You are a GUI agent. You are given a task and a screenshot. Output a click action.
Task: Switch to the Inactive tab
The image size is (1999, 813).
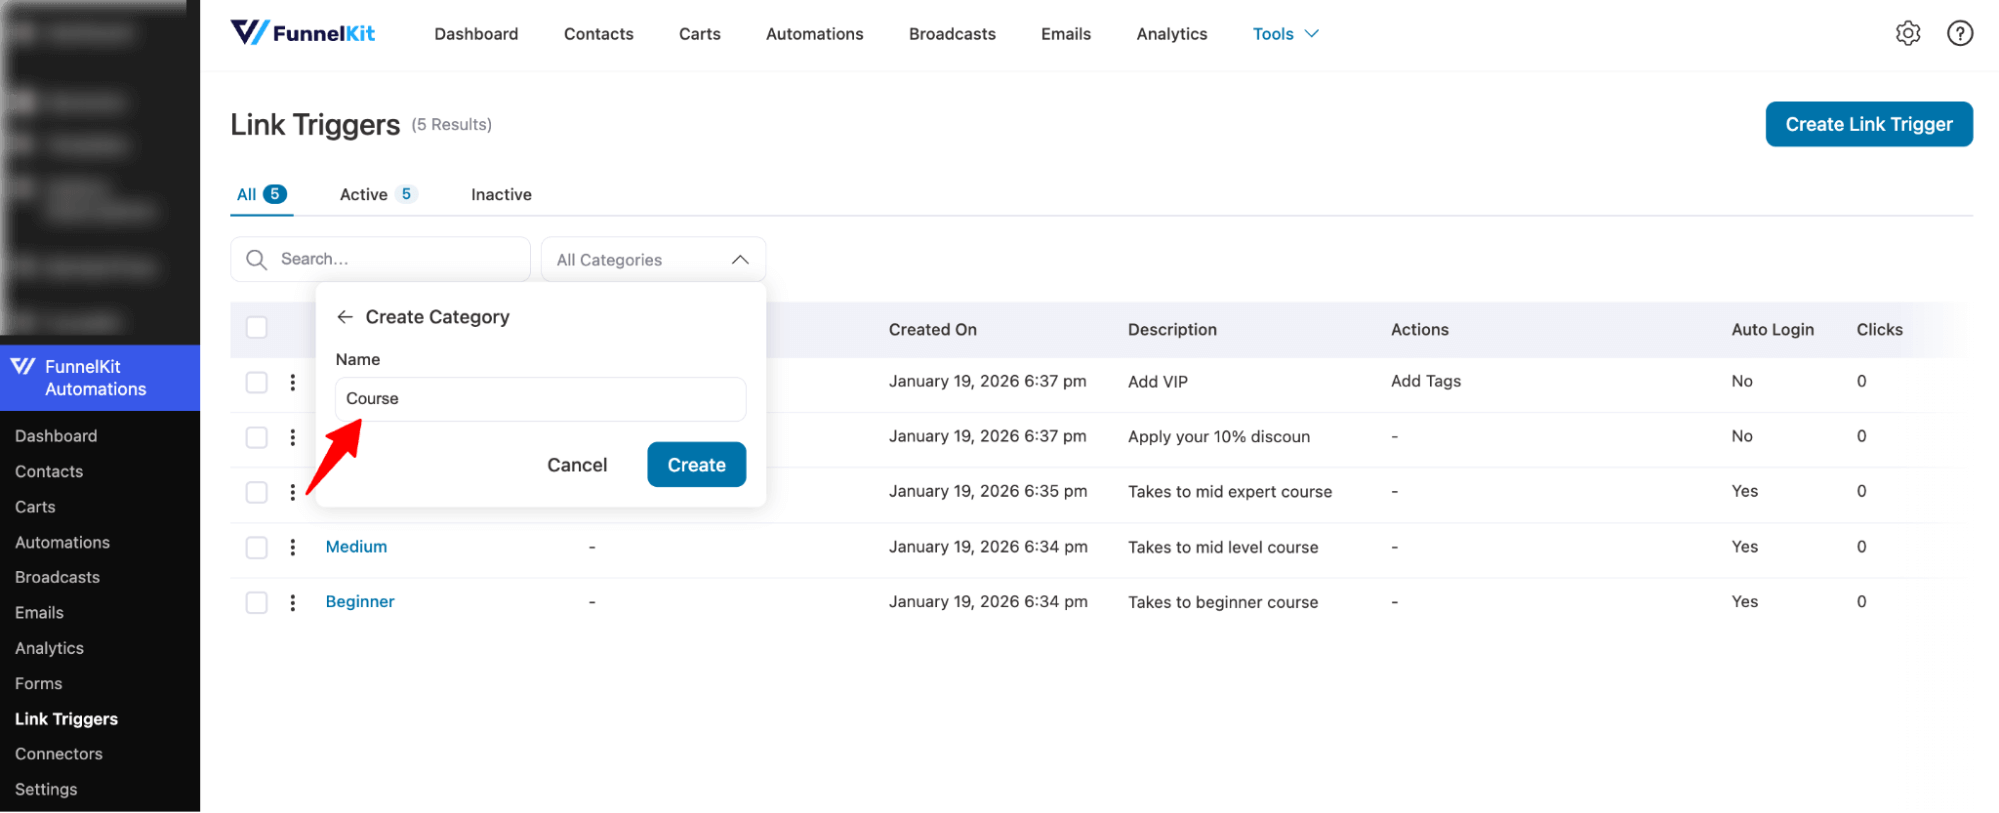(x=501, y=195)
